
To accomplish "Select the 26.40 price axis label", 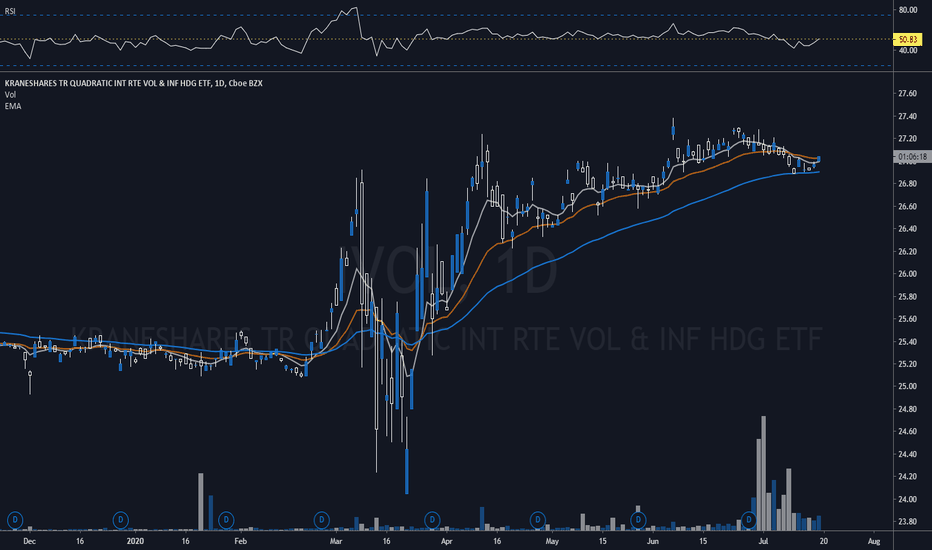I will (x=908, y=229).
